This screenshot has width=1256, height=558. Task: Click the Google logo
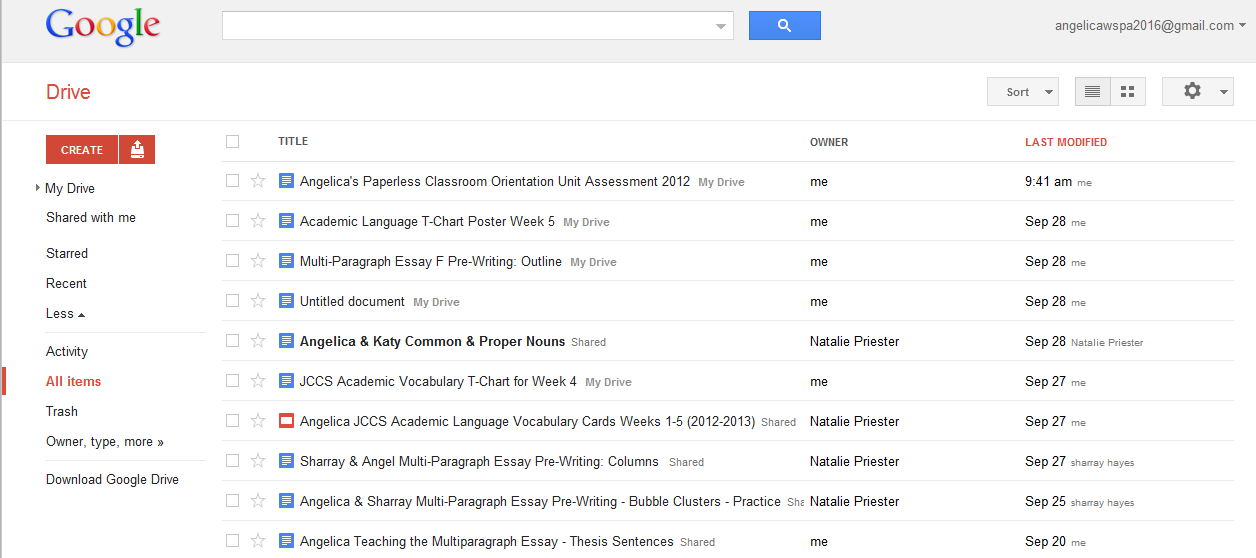103,28
